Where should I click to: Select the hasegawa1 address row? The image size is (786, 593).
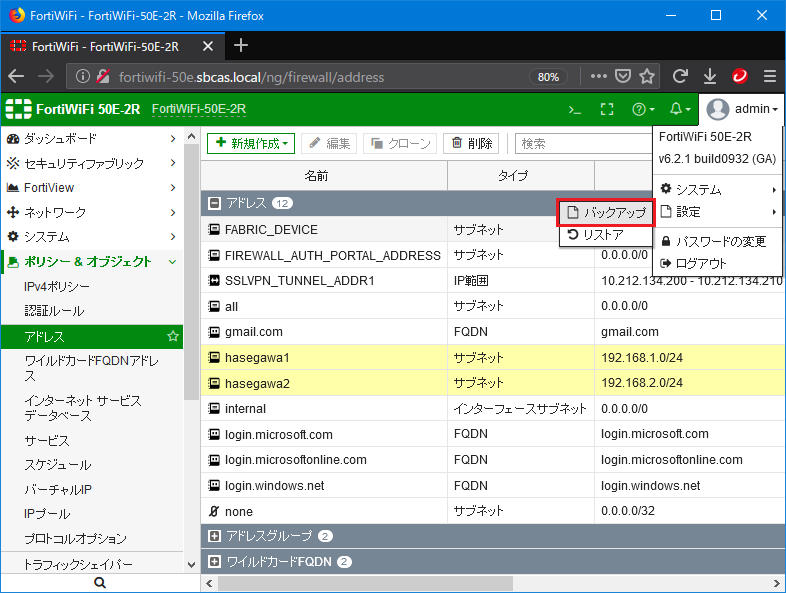[x=493, y=357]
